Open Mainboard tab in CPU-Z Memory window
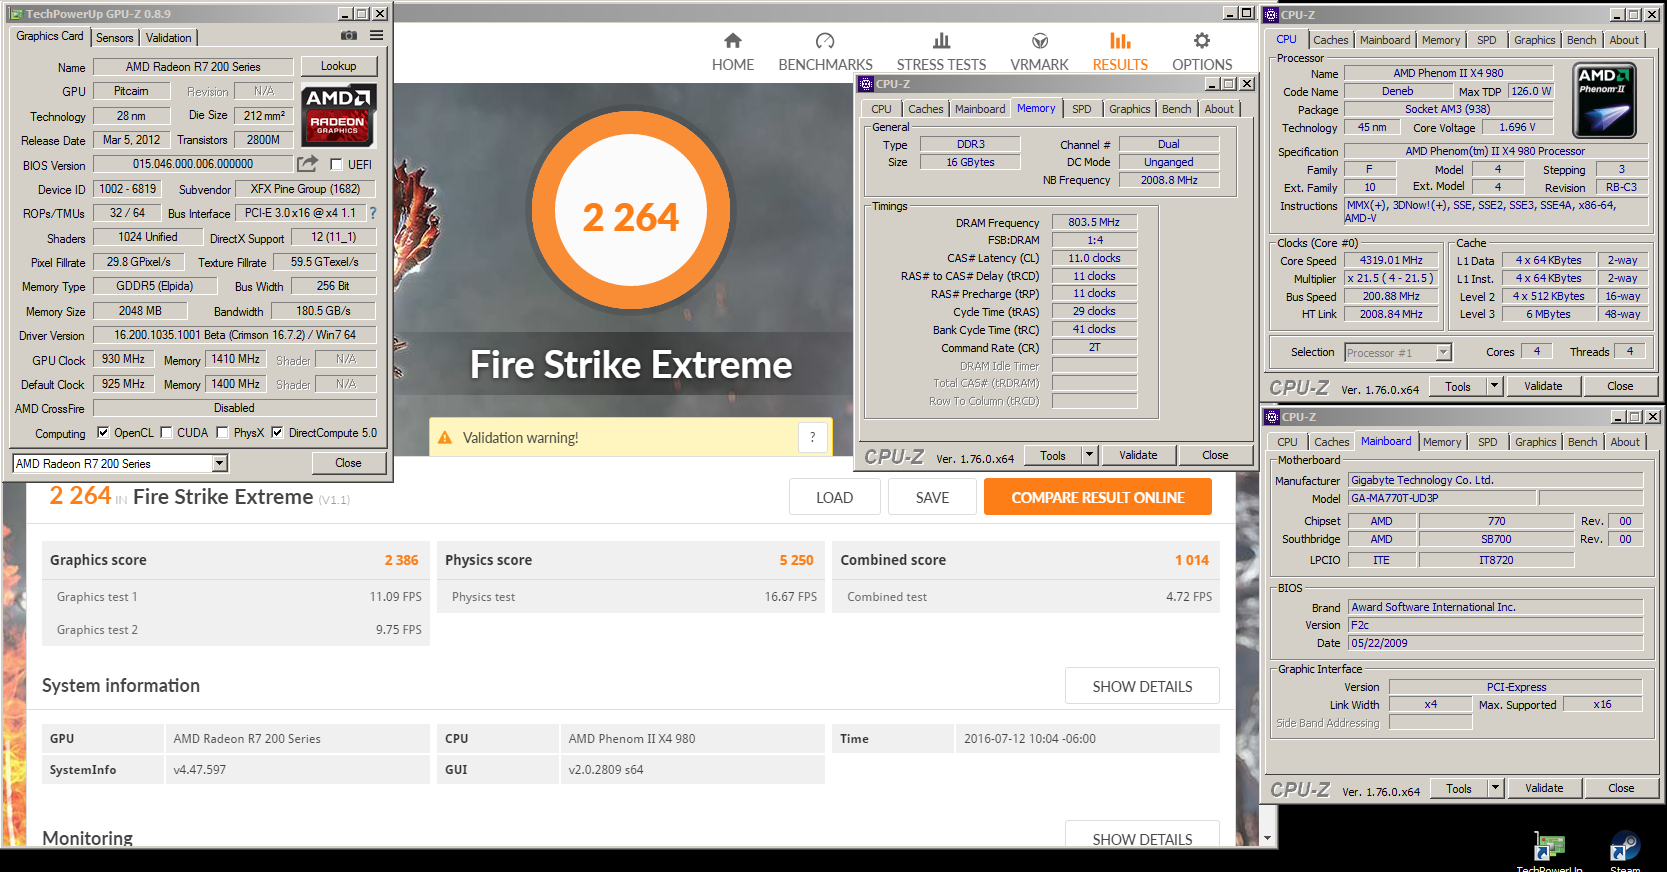Viewport: 1667px width, 872px height. pyautogui.click(x=980, y=109)
